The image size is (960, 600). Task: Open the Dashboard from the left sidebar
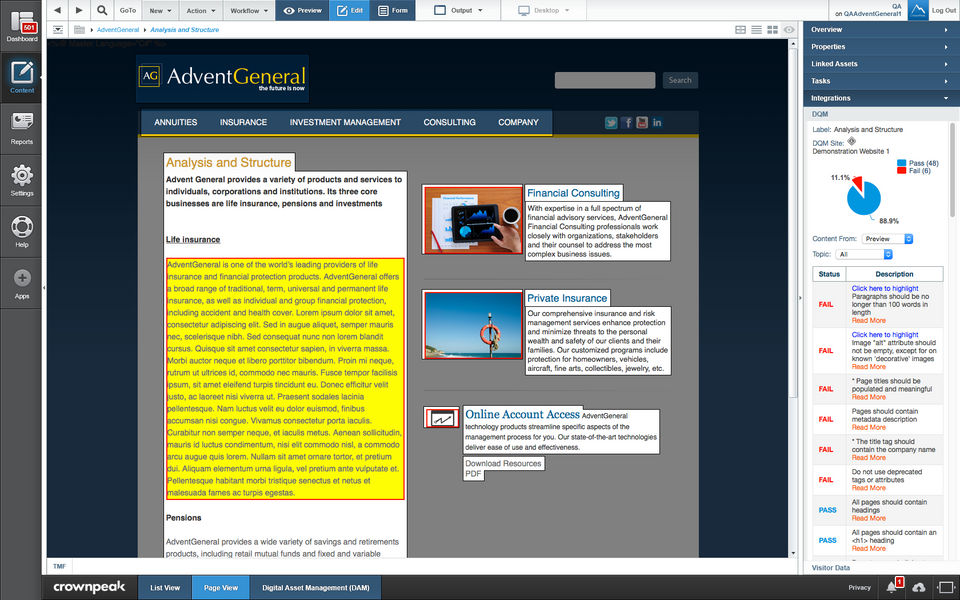21,26
